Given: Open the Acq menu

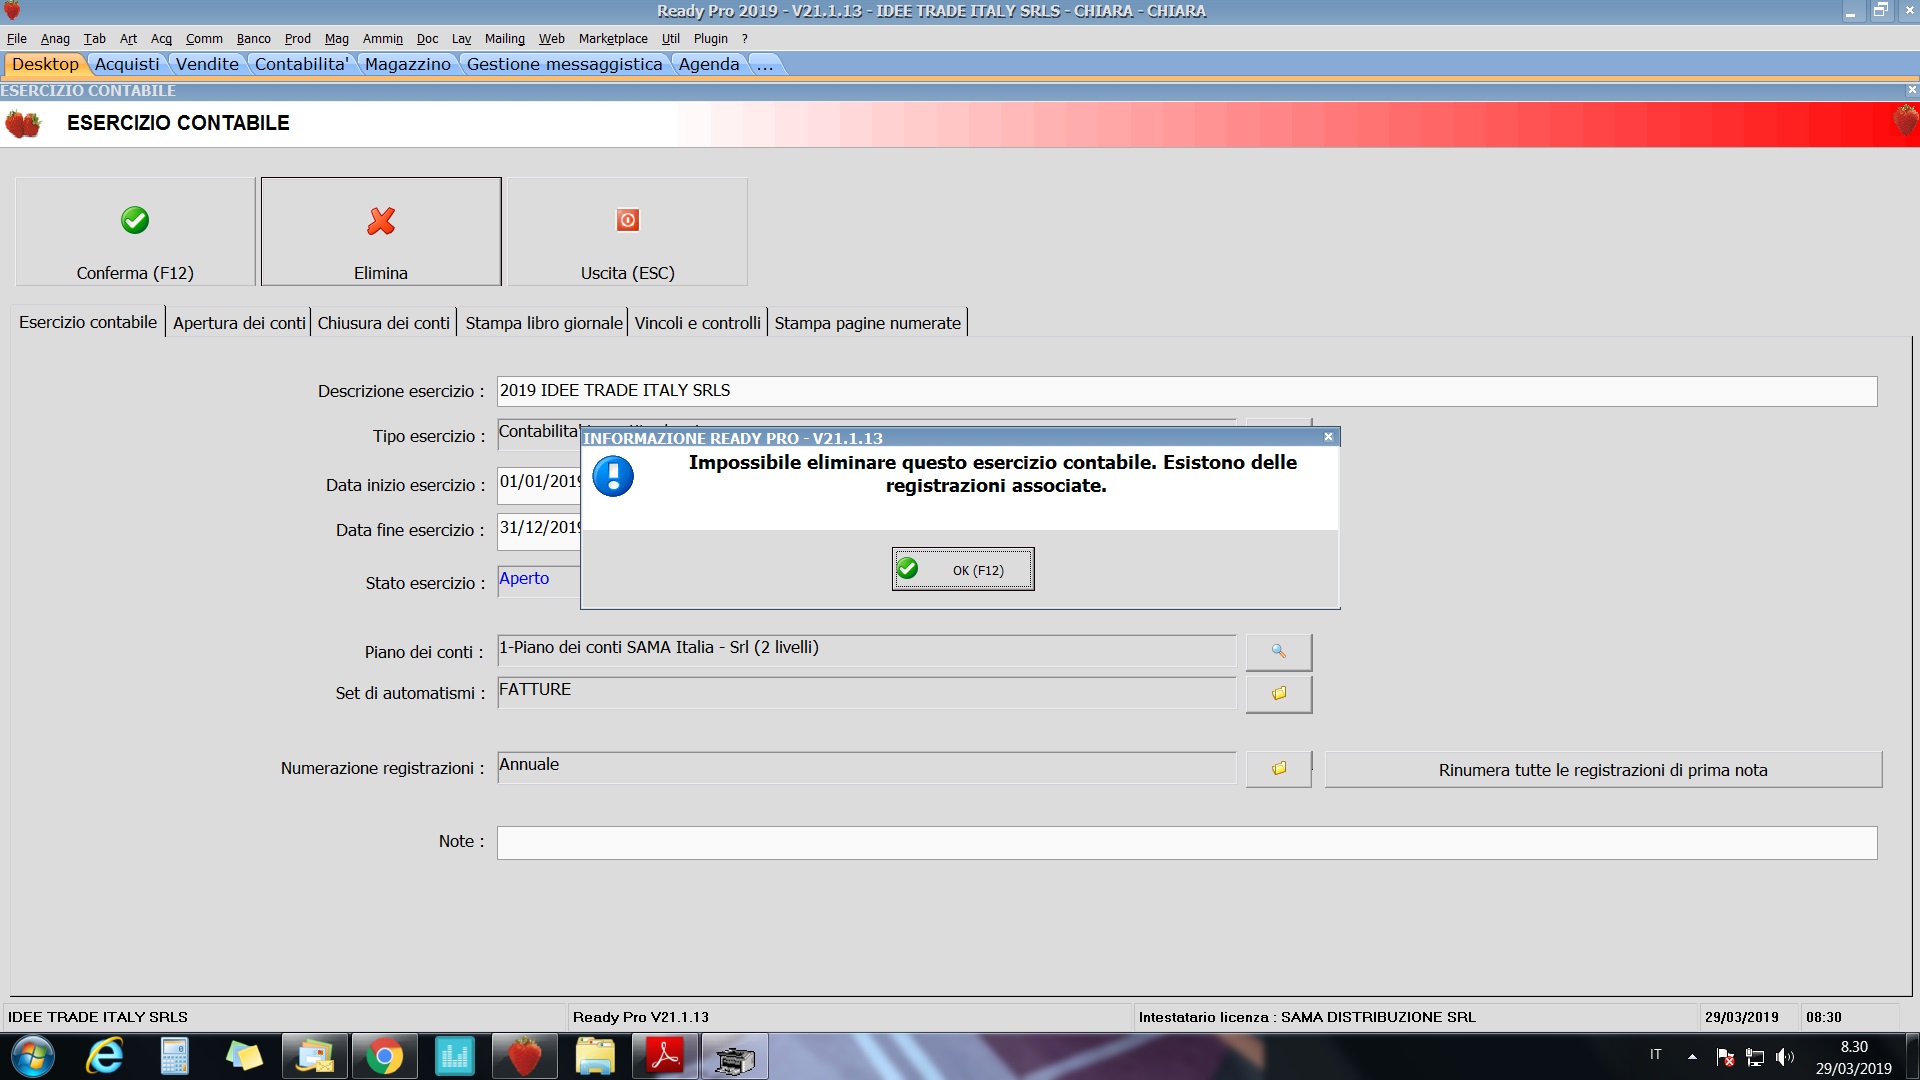Looking at the screenshot, I should coord(162,38).
